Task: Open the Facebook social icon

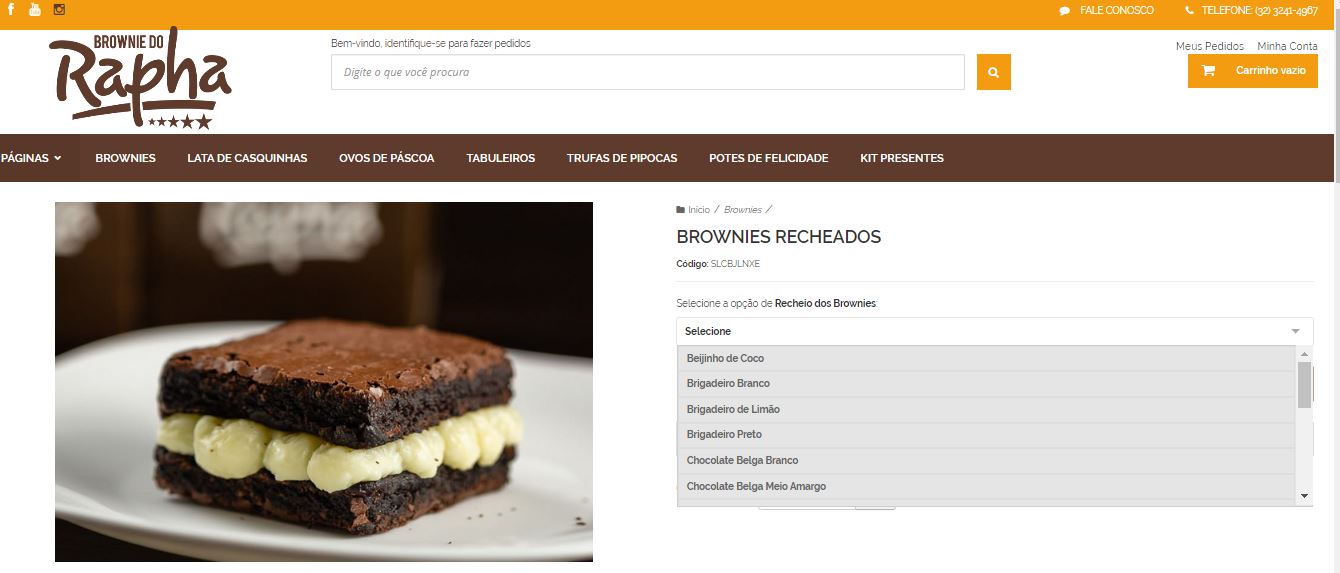Action: [11, 10]
